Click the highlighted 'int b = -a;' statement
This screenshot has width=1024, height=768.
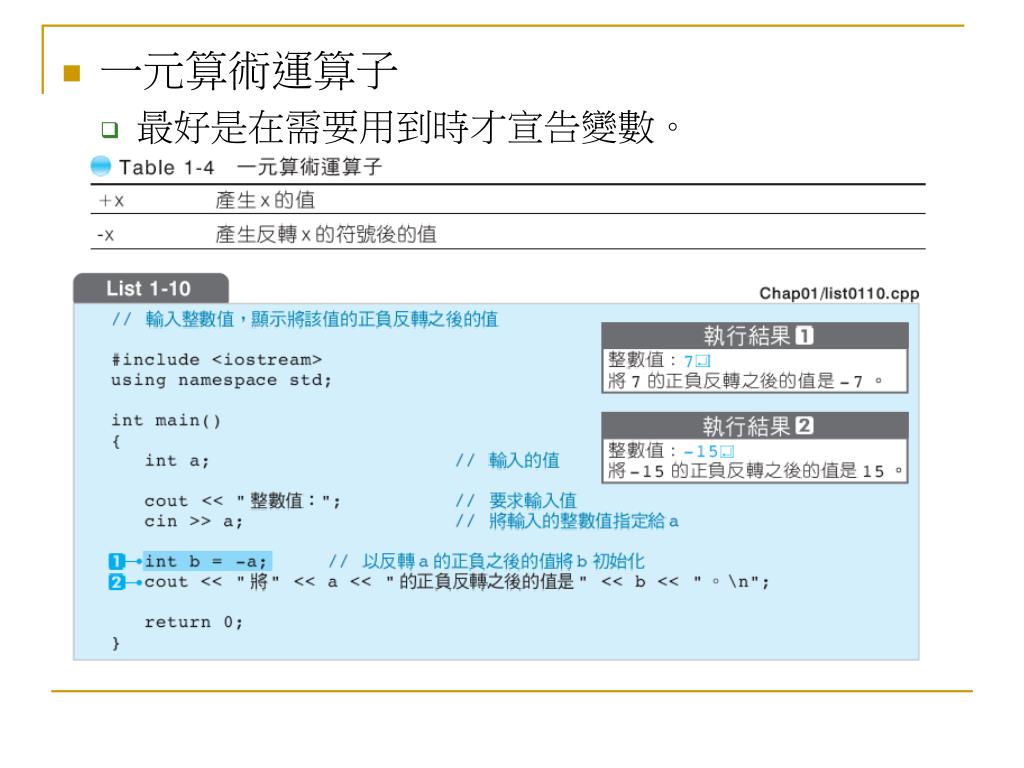tap(206, 562)
